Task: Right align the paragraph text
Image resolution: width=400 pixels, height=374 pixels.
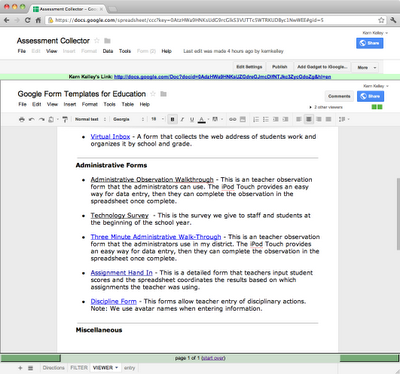Action: (x=319, y=119)
